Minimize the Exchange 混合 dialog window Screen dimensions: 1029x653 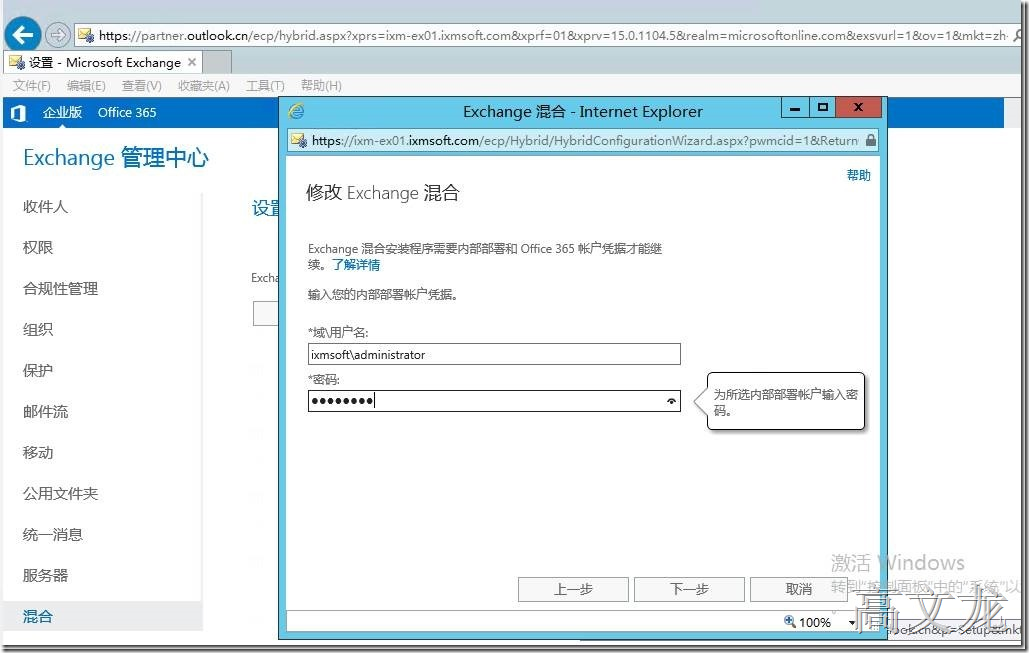pos(795,108)
